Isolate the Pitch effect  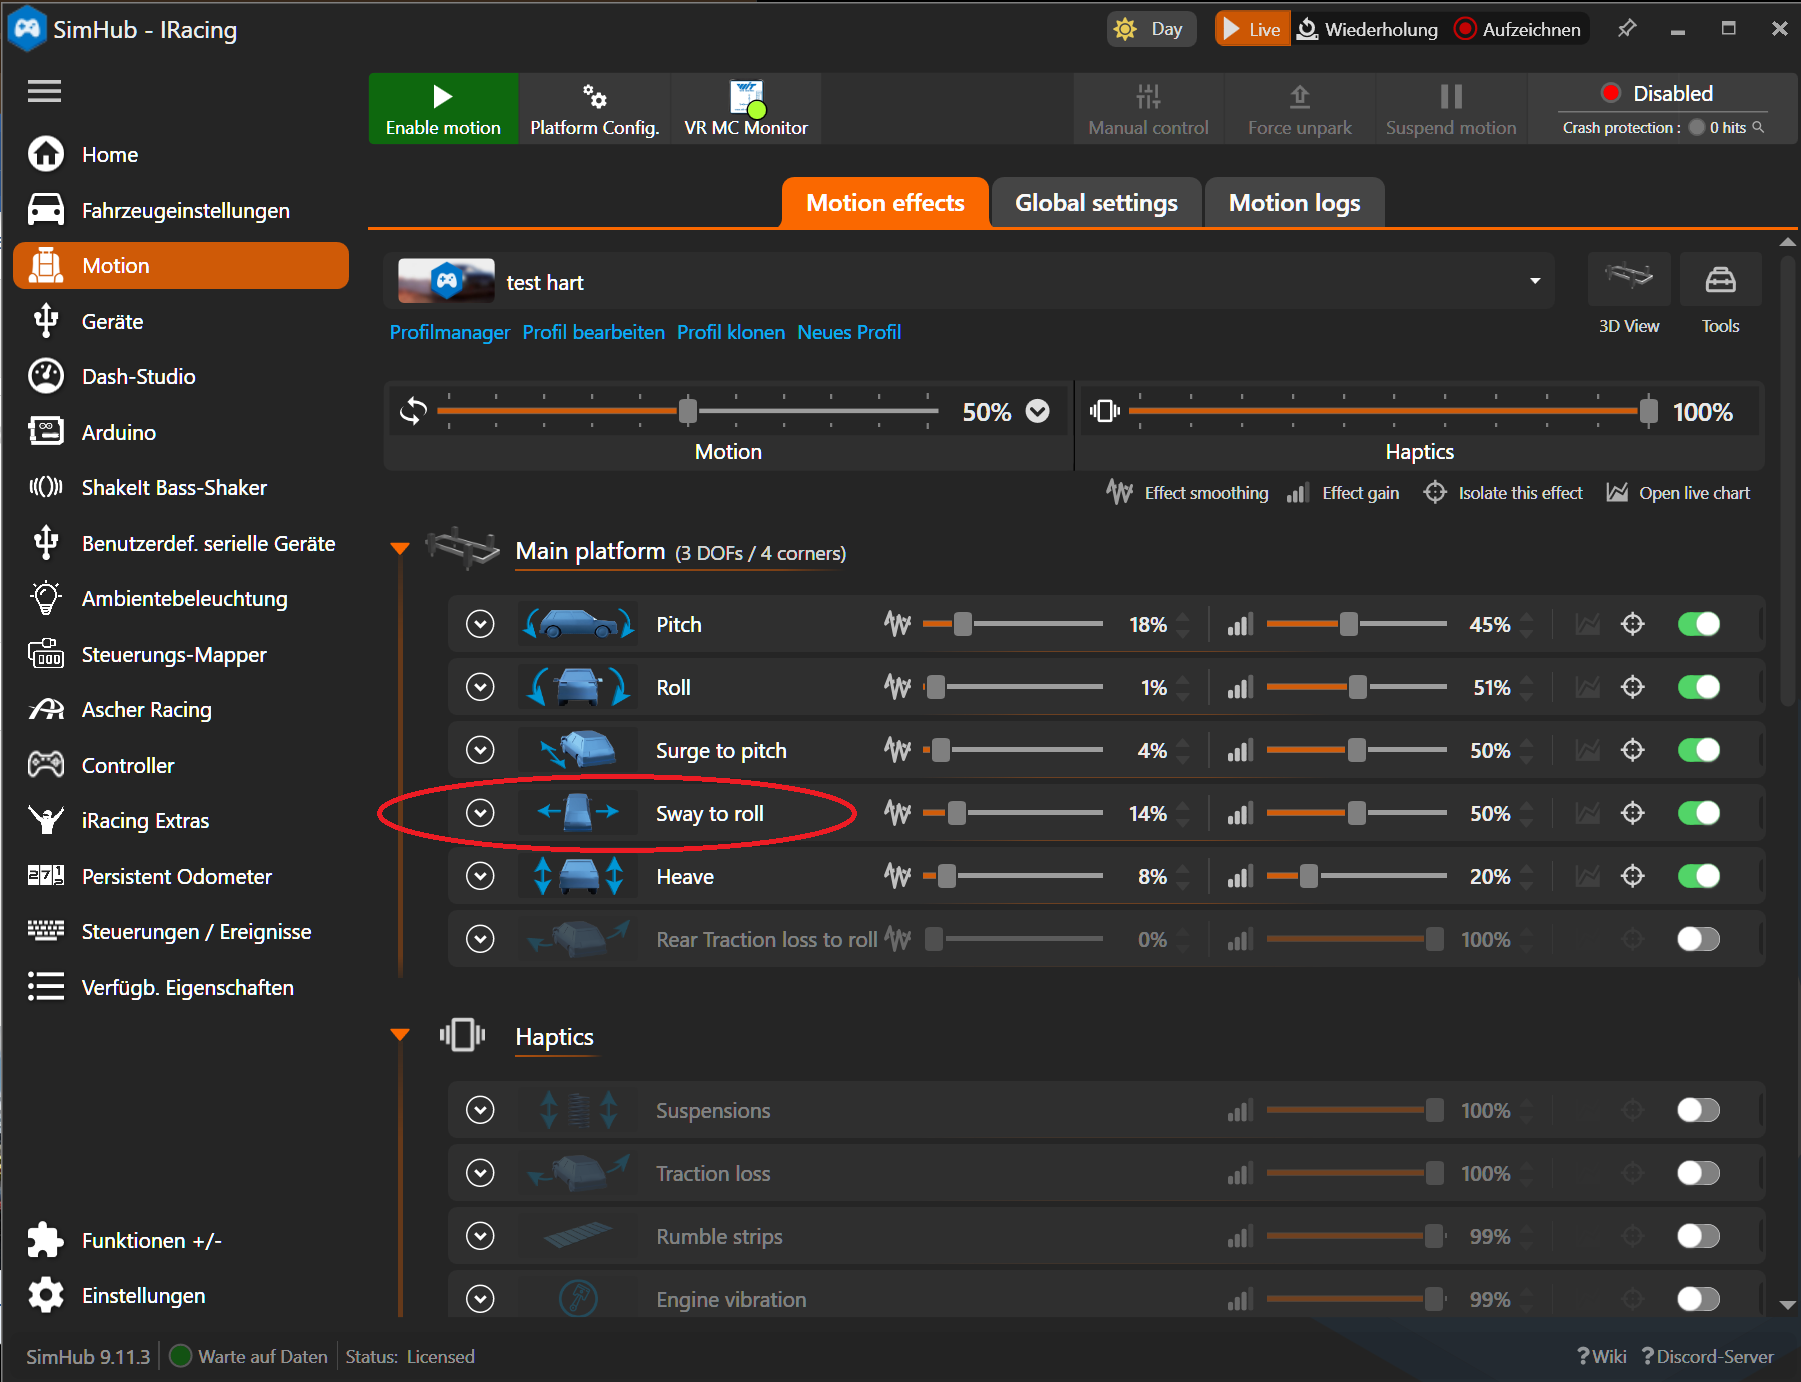[x=1633, y=624]
